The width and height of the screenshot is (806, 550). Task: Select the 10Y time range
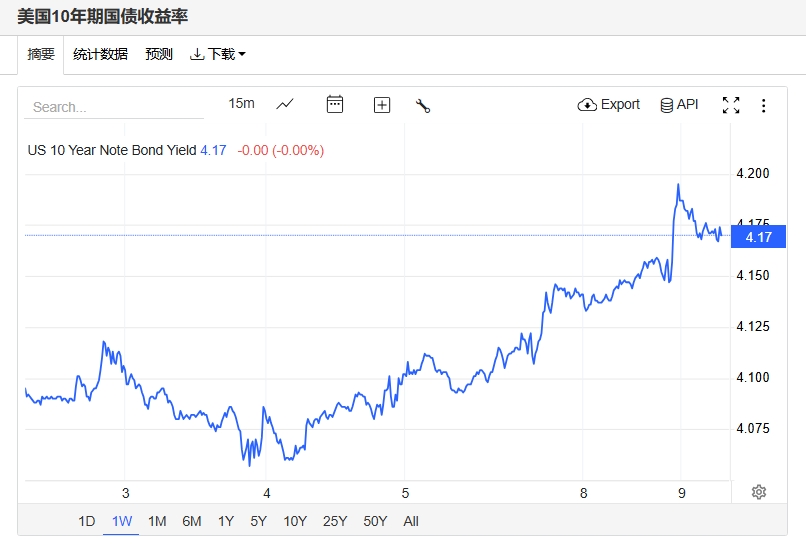pyautogui.click(x=295, y=521)
